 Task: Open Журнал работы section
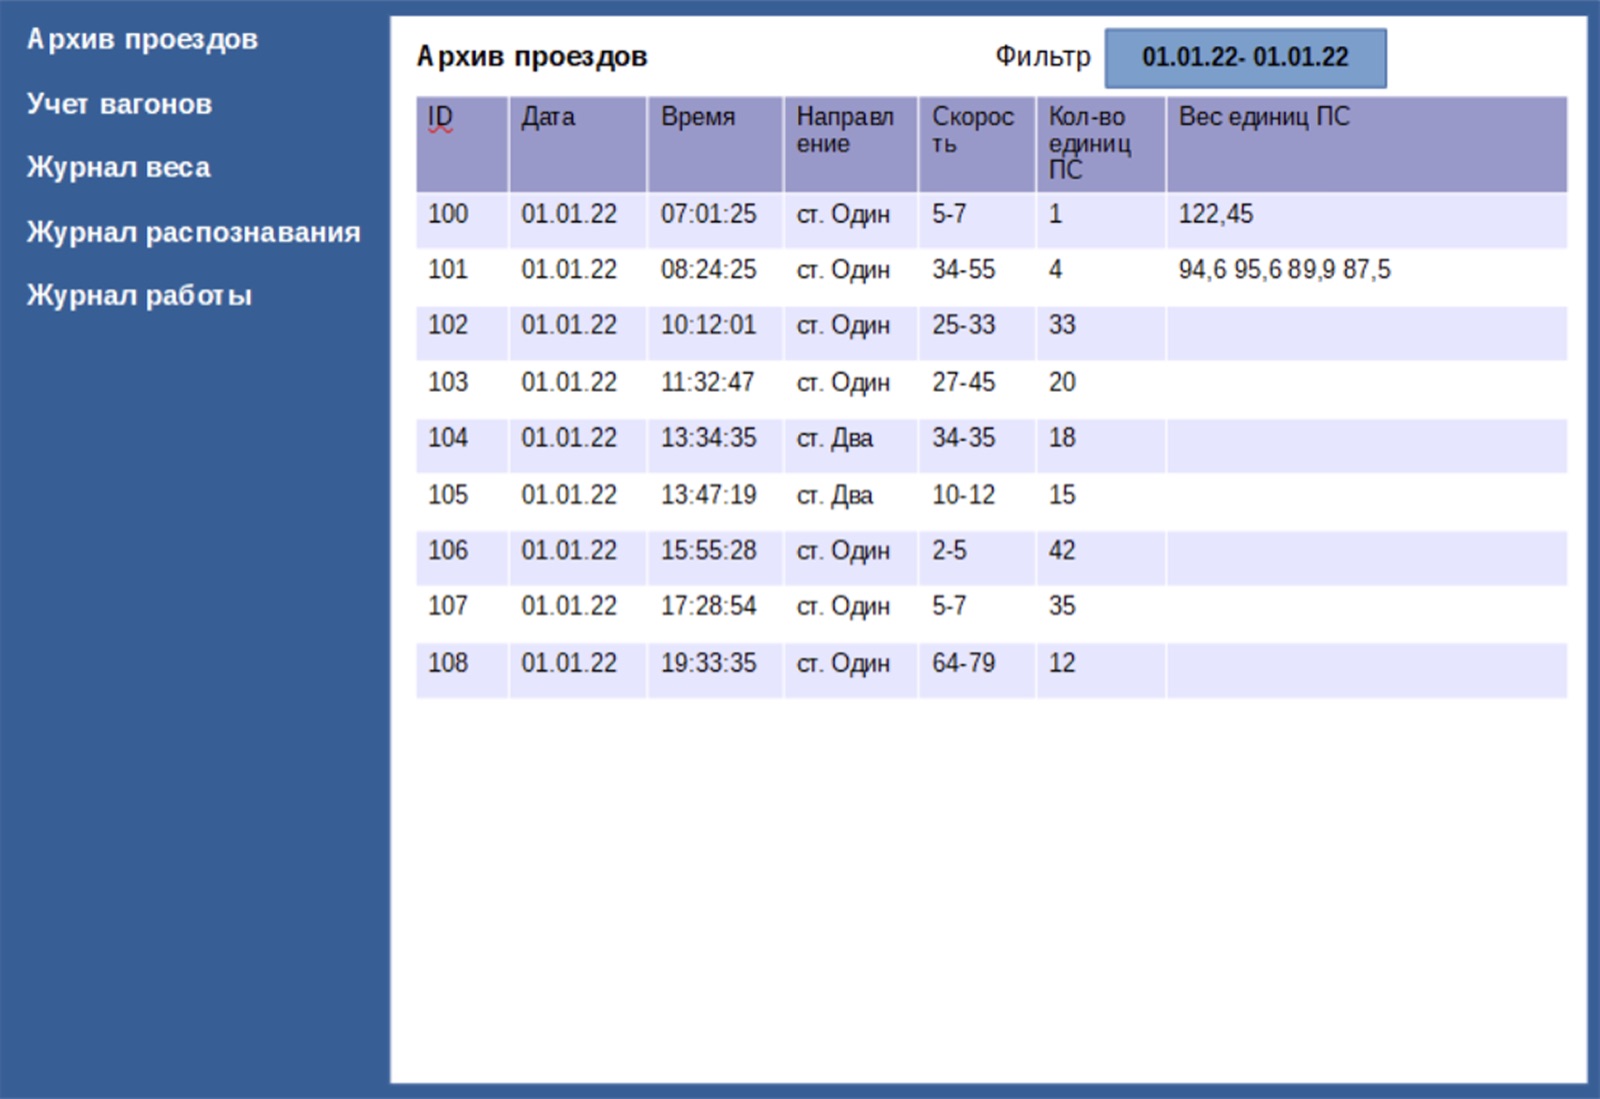139,295
